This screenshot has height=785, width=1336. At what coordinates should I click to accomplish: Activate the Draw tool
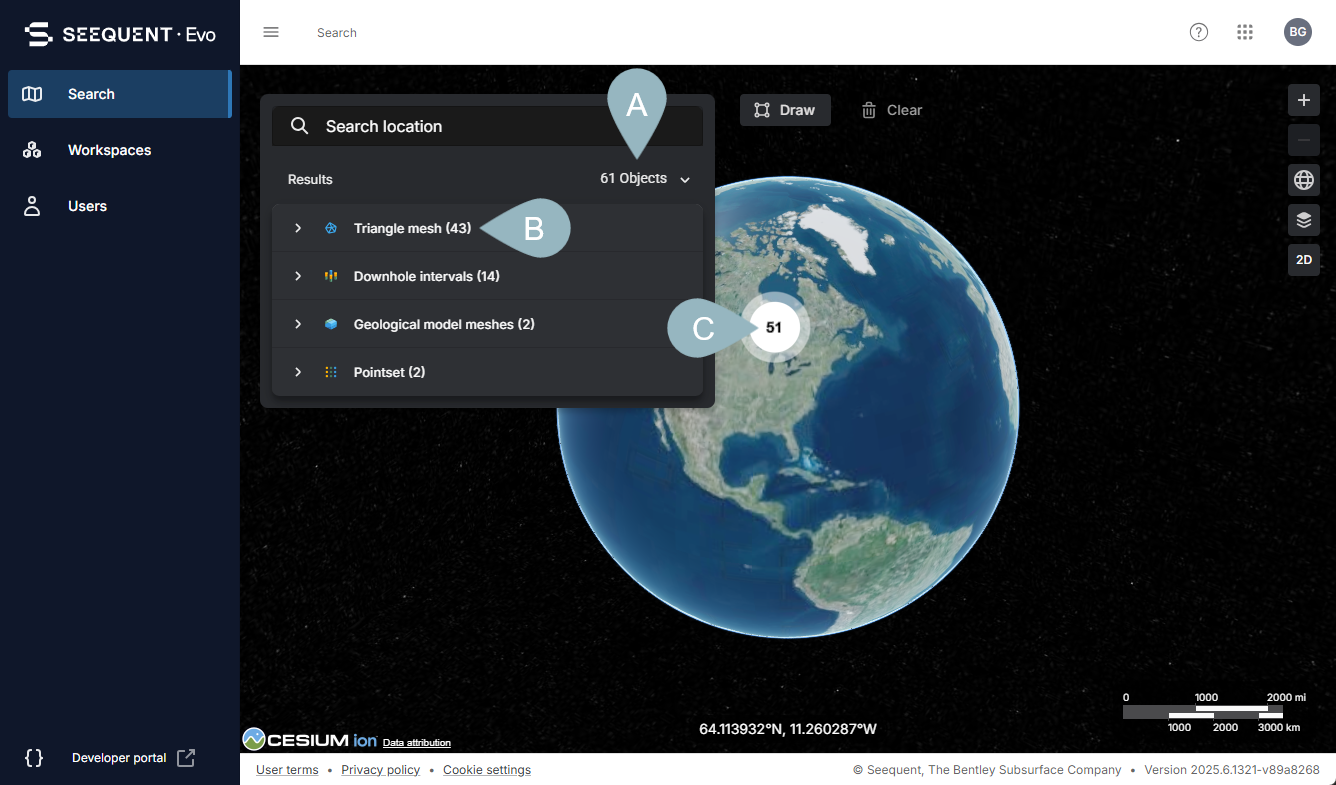point(785,110)
